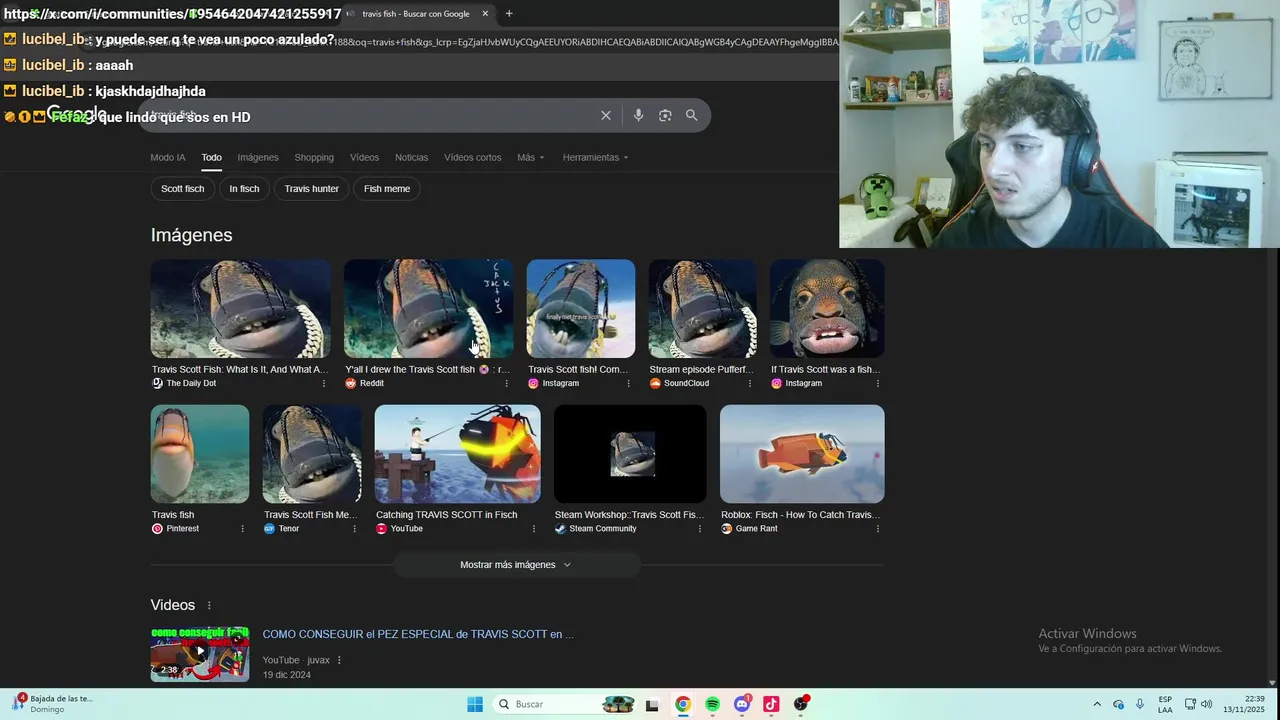Start voice search with the microphone icon
The image size is (1280, 720).
point(638,116)
